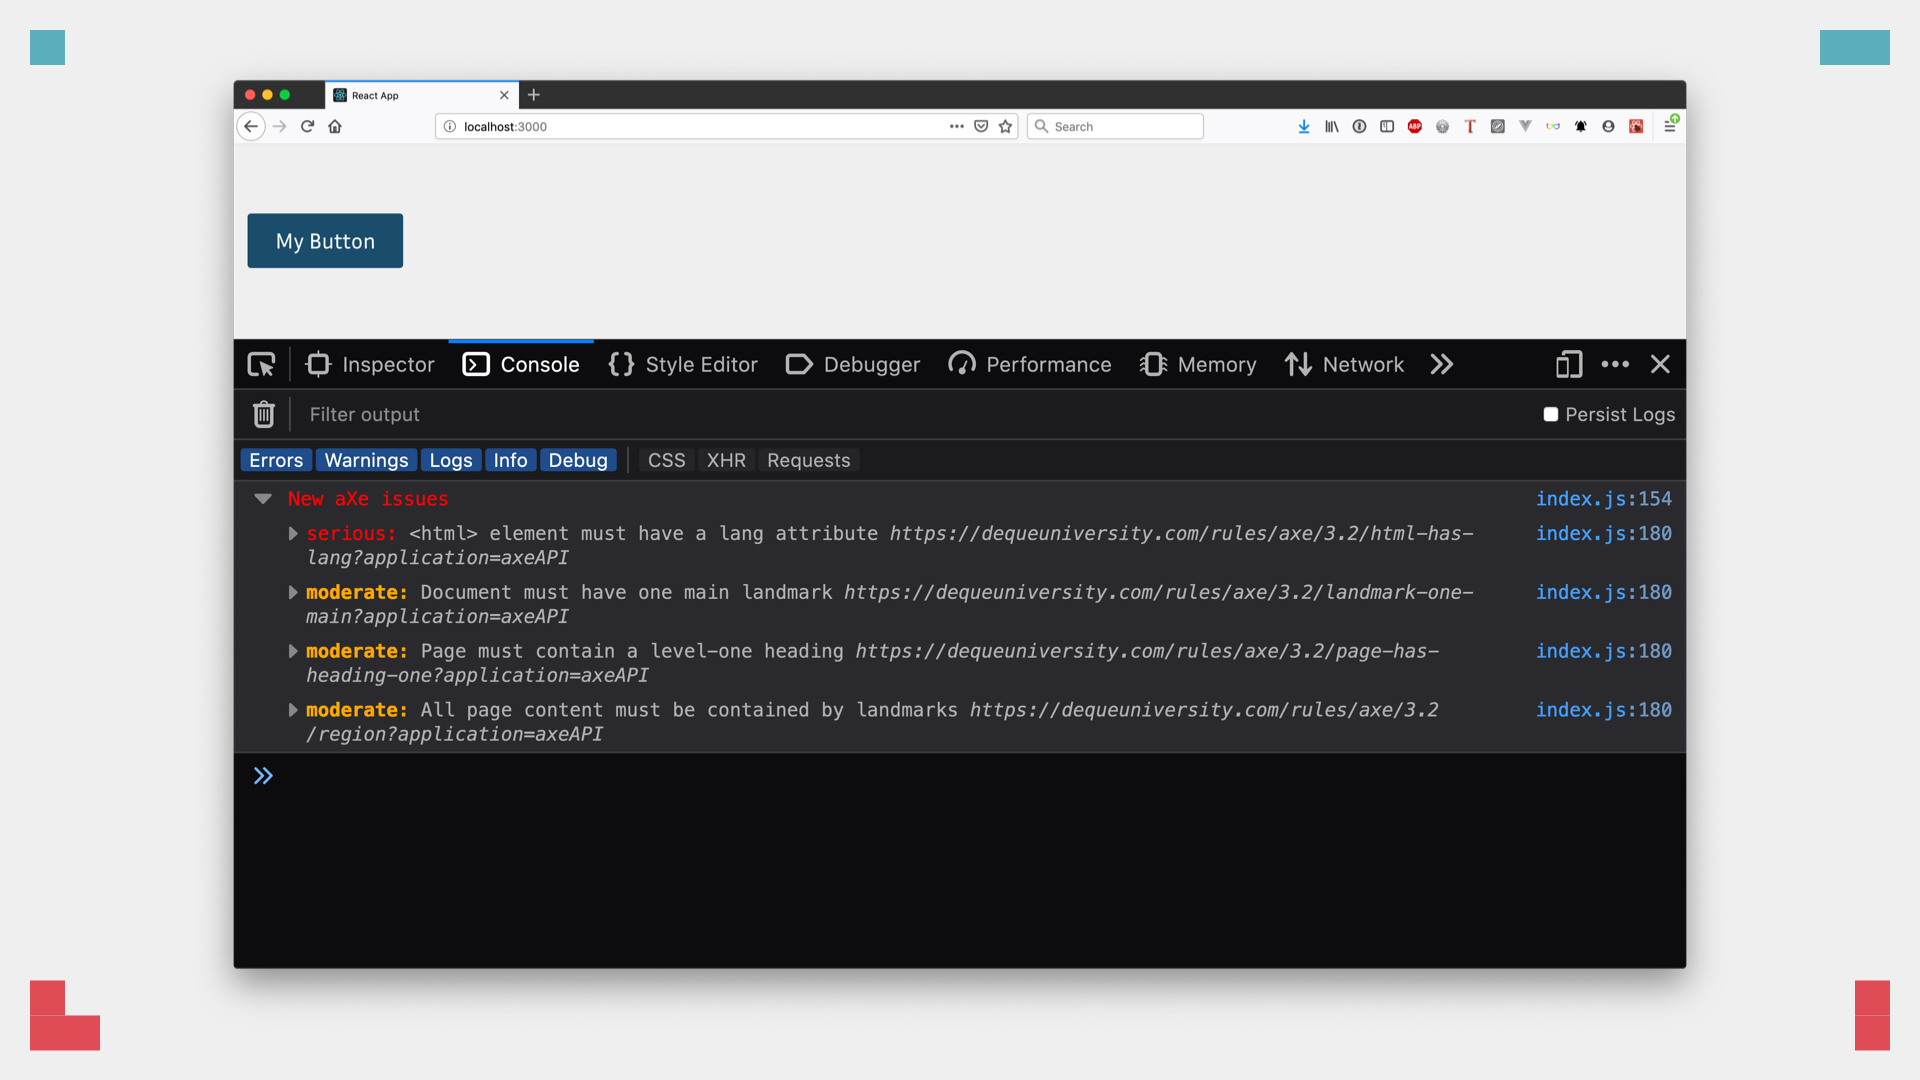Open index.js:180 link for main landmark issue
The image size is (1920, 1080).
tap(1604, 592)
